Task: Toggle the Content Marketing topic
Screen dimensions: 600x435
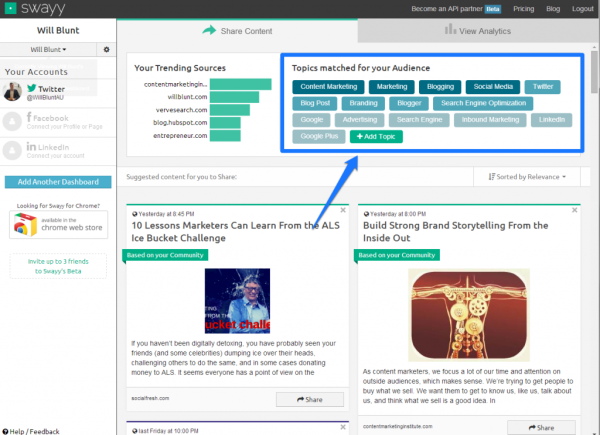Action: pyautogui.click(x=328, y=87)
